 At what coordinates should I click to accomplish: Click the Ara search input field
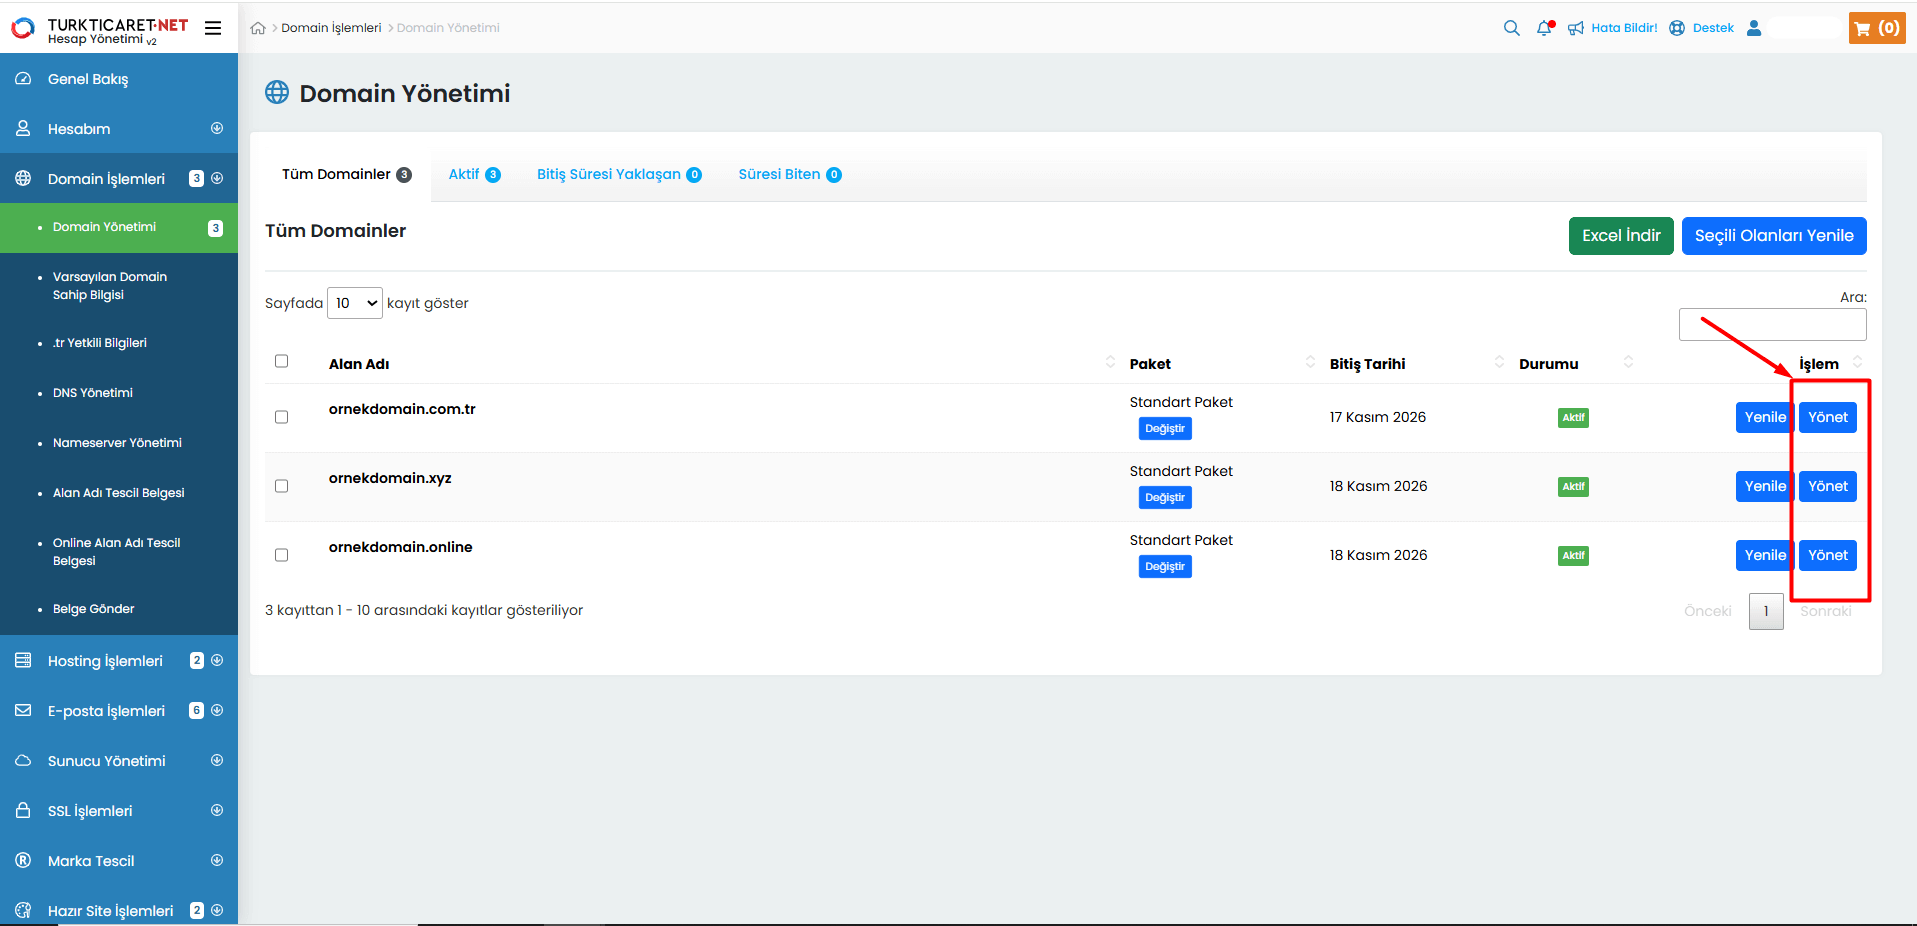coord(1772,325)
